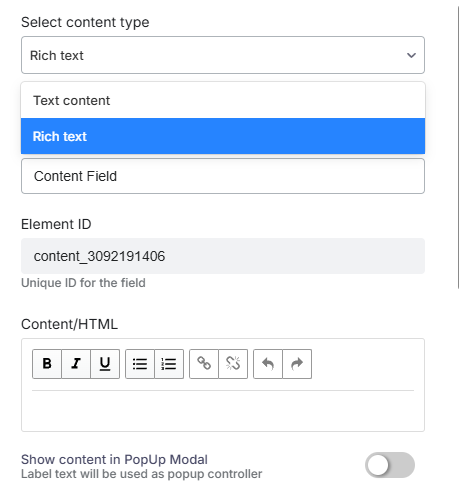Viewport: 459px width, 498px height.
Task: Click the Element ID field content_3092191406
Action: pos(223,256)
